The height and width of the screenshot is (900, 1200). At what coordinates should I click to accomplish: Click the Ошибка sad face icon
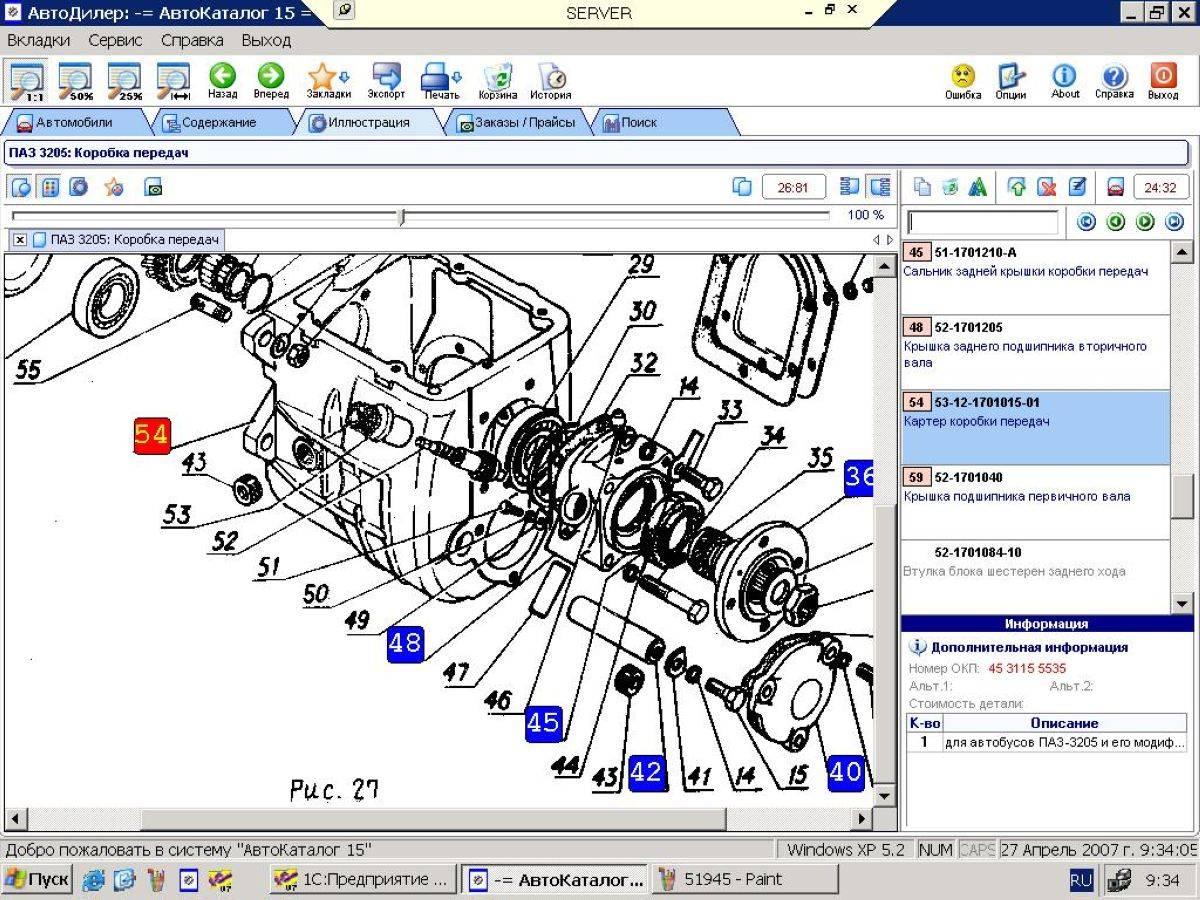pos(963,76)
